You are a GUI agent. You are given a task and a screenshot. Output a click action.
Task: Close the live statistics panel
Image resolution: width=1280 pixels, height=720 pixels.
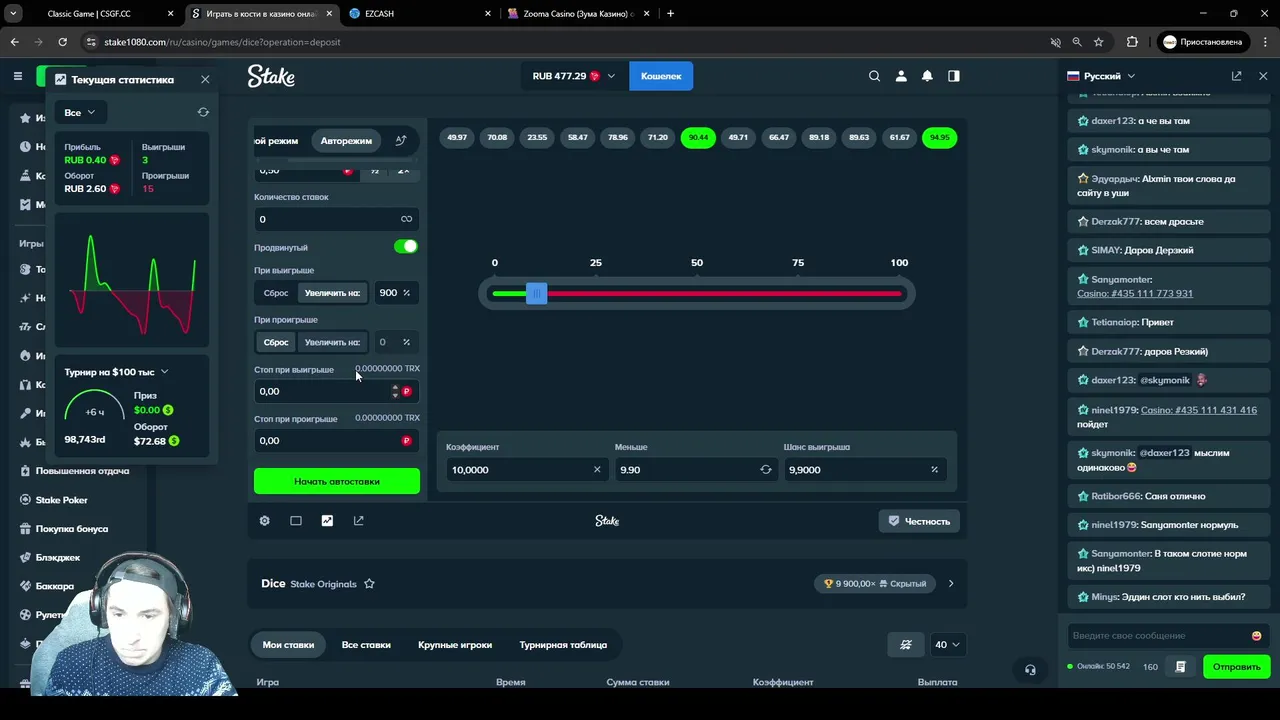205,79
